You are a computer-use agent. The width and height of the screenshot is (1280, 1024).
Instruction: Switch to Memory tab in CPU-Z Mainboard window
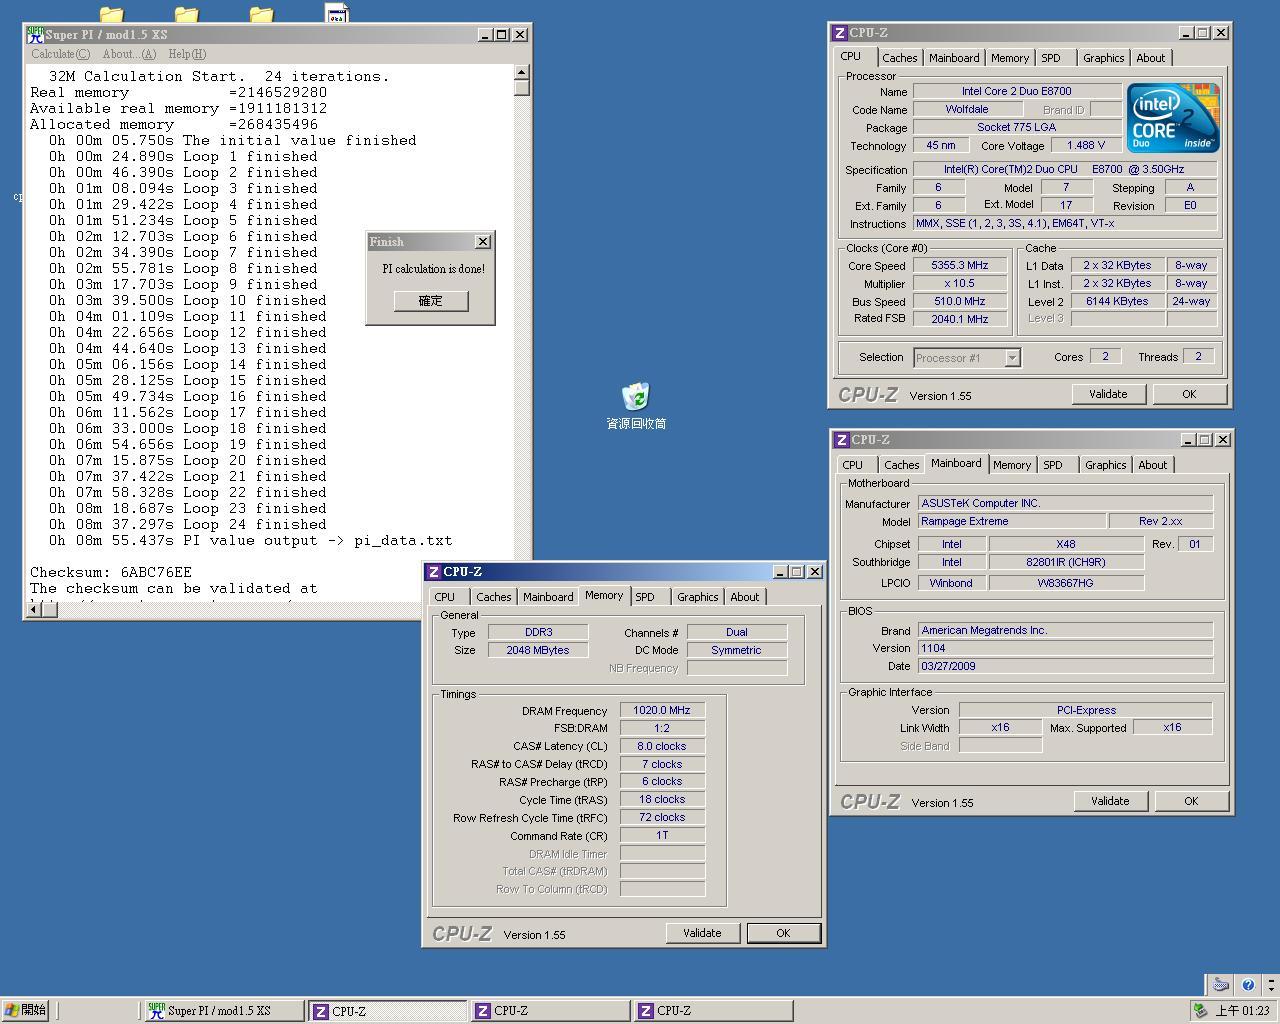(x=1011, y=465)
